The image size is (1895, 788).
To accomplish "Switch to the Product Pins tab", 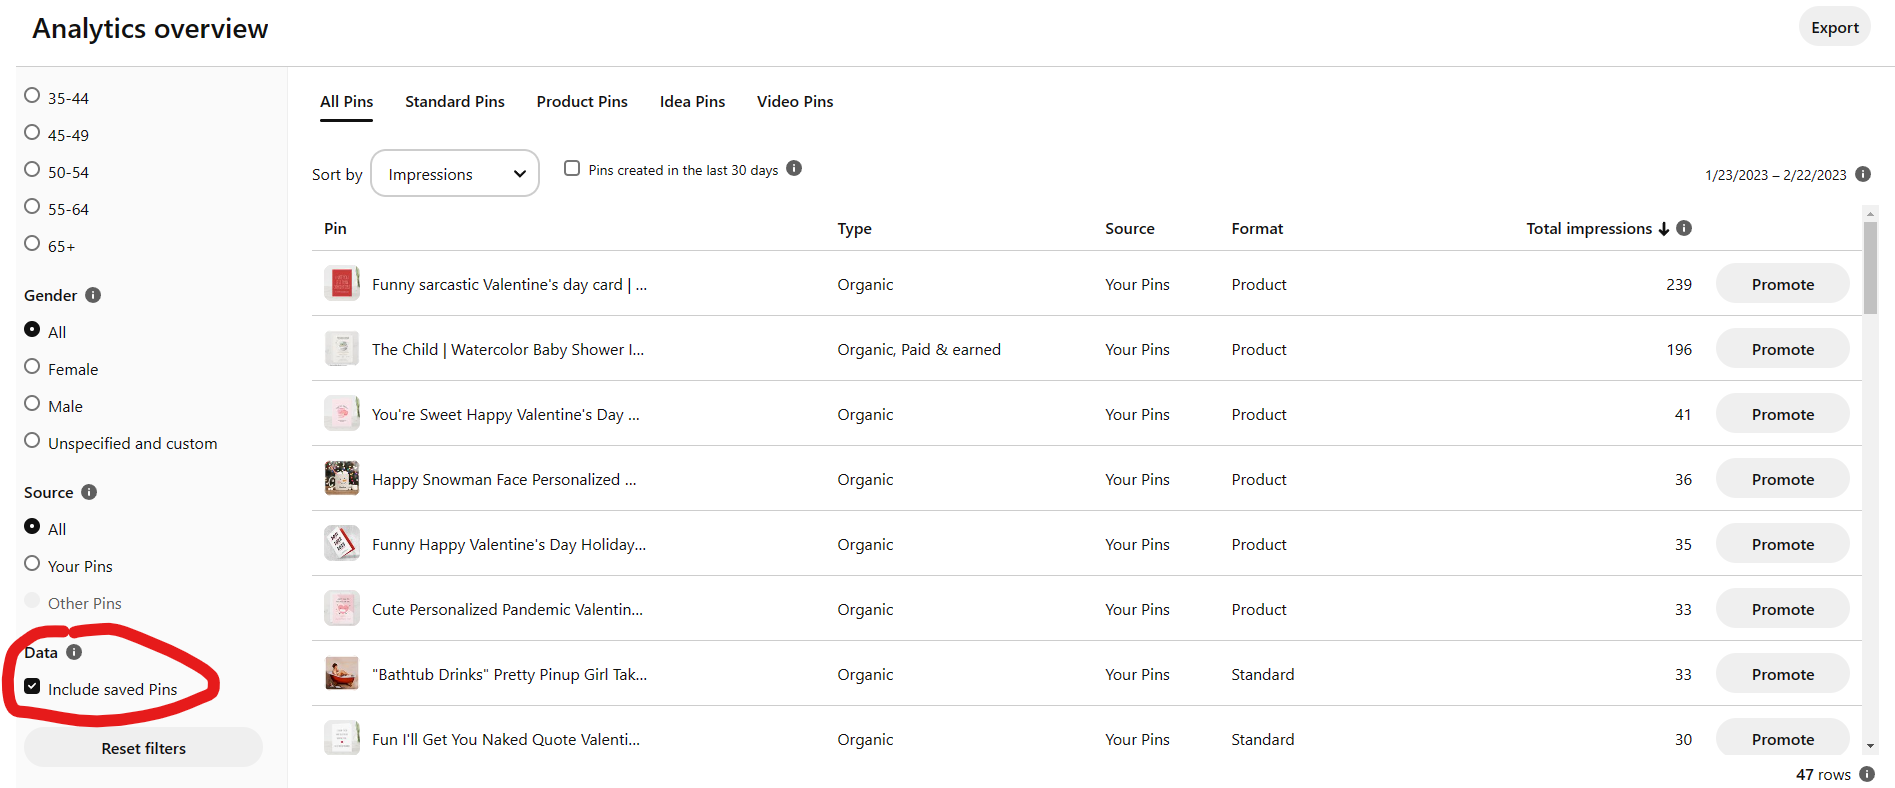I will click(x=582, y=102).
